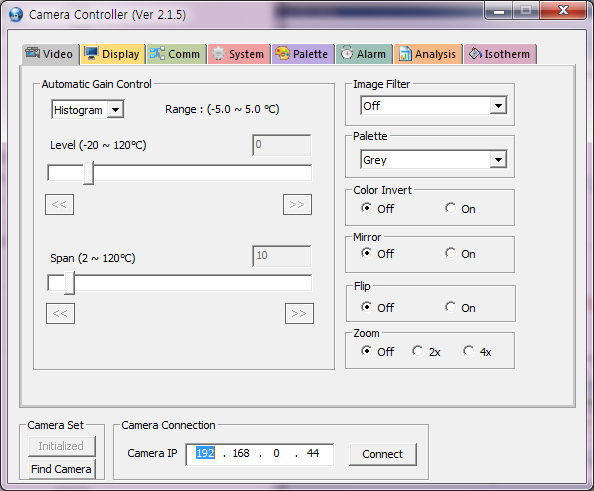The width and height of the screenshot is (594, 491).
Task: Click the Video tab camera icon
Action: [33, 53]
